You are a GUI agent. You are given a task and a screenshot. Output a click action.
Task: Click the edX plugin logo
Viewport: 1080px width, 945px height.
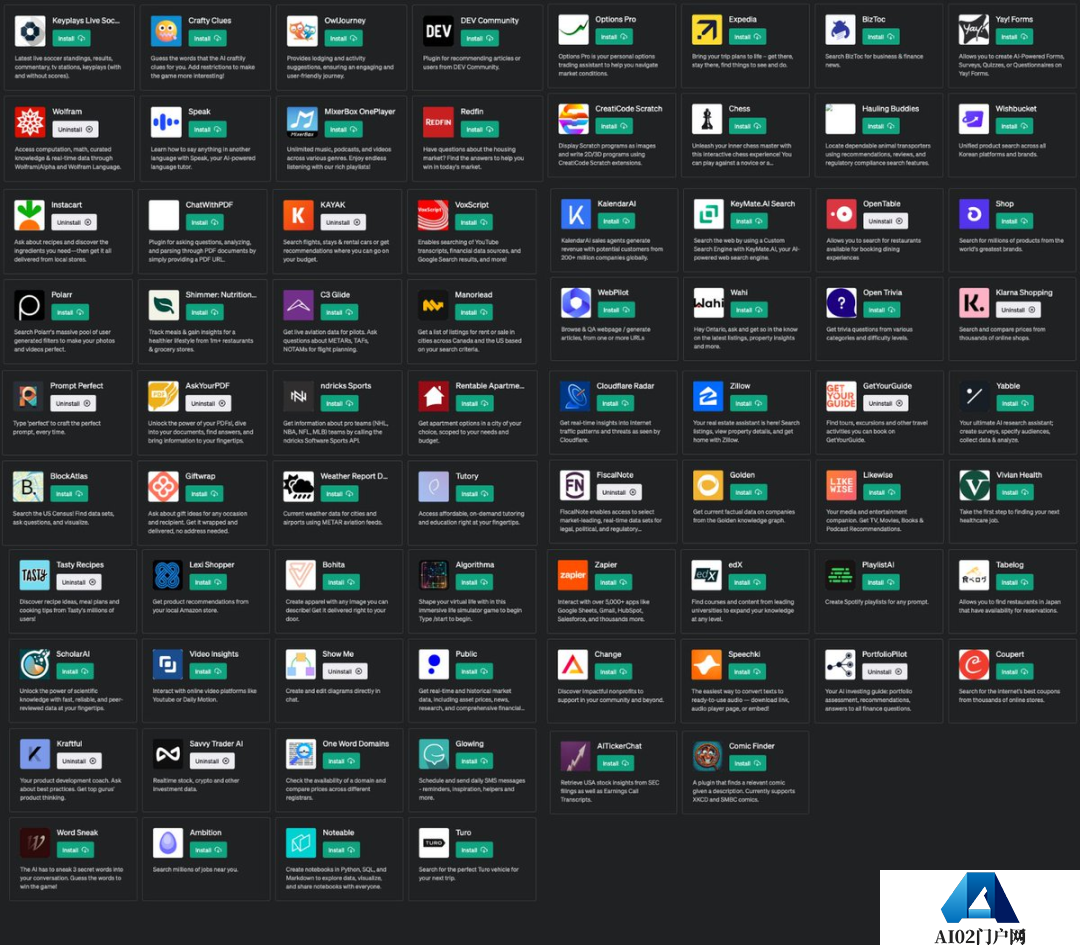707,575
